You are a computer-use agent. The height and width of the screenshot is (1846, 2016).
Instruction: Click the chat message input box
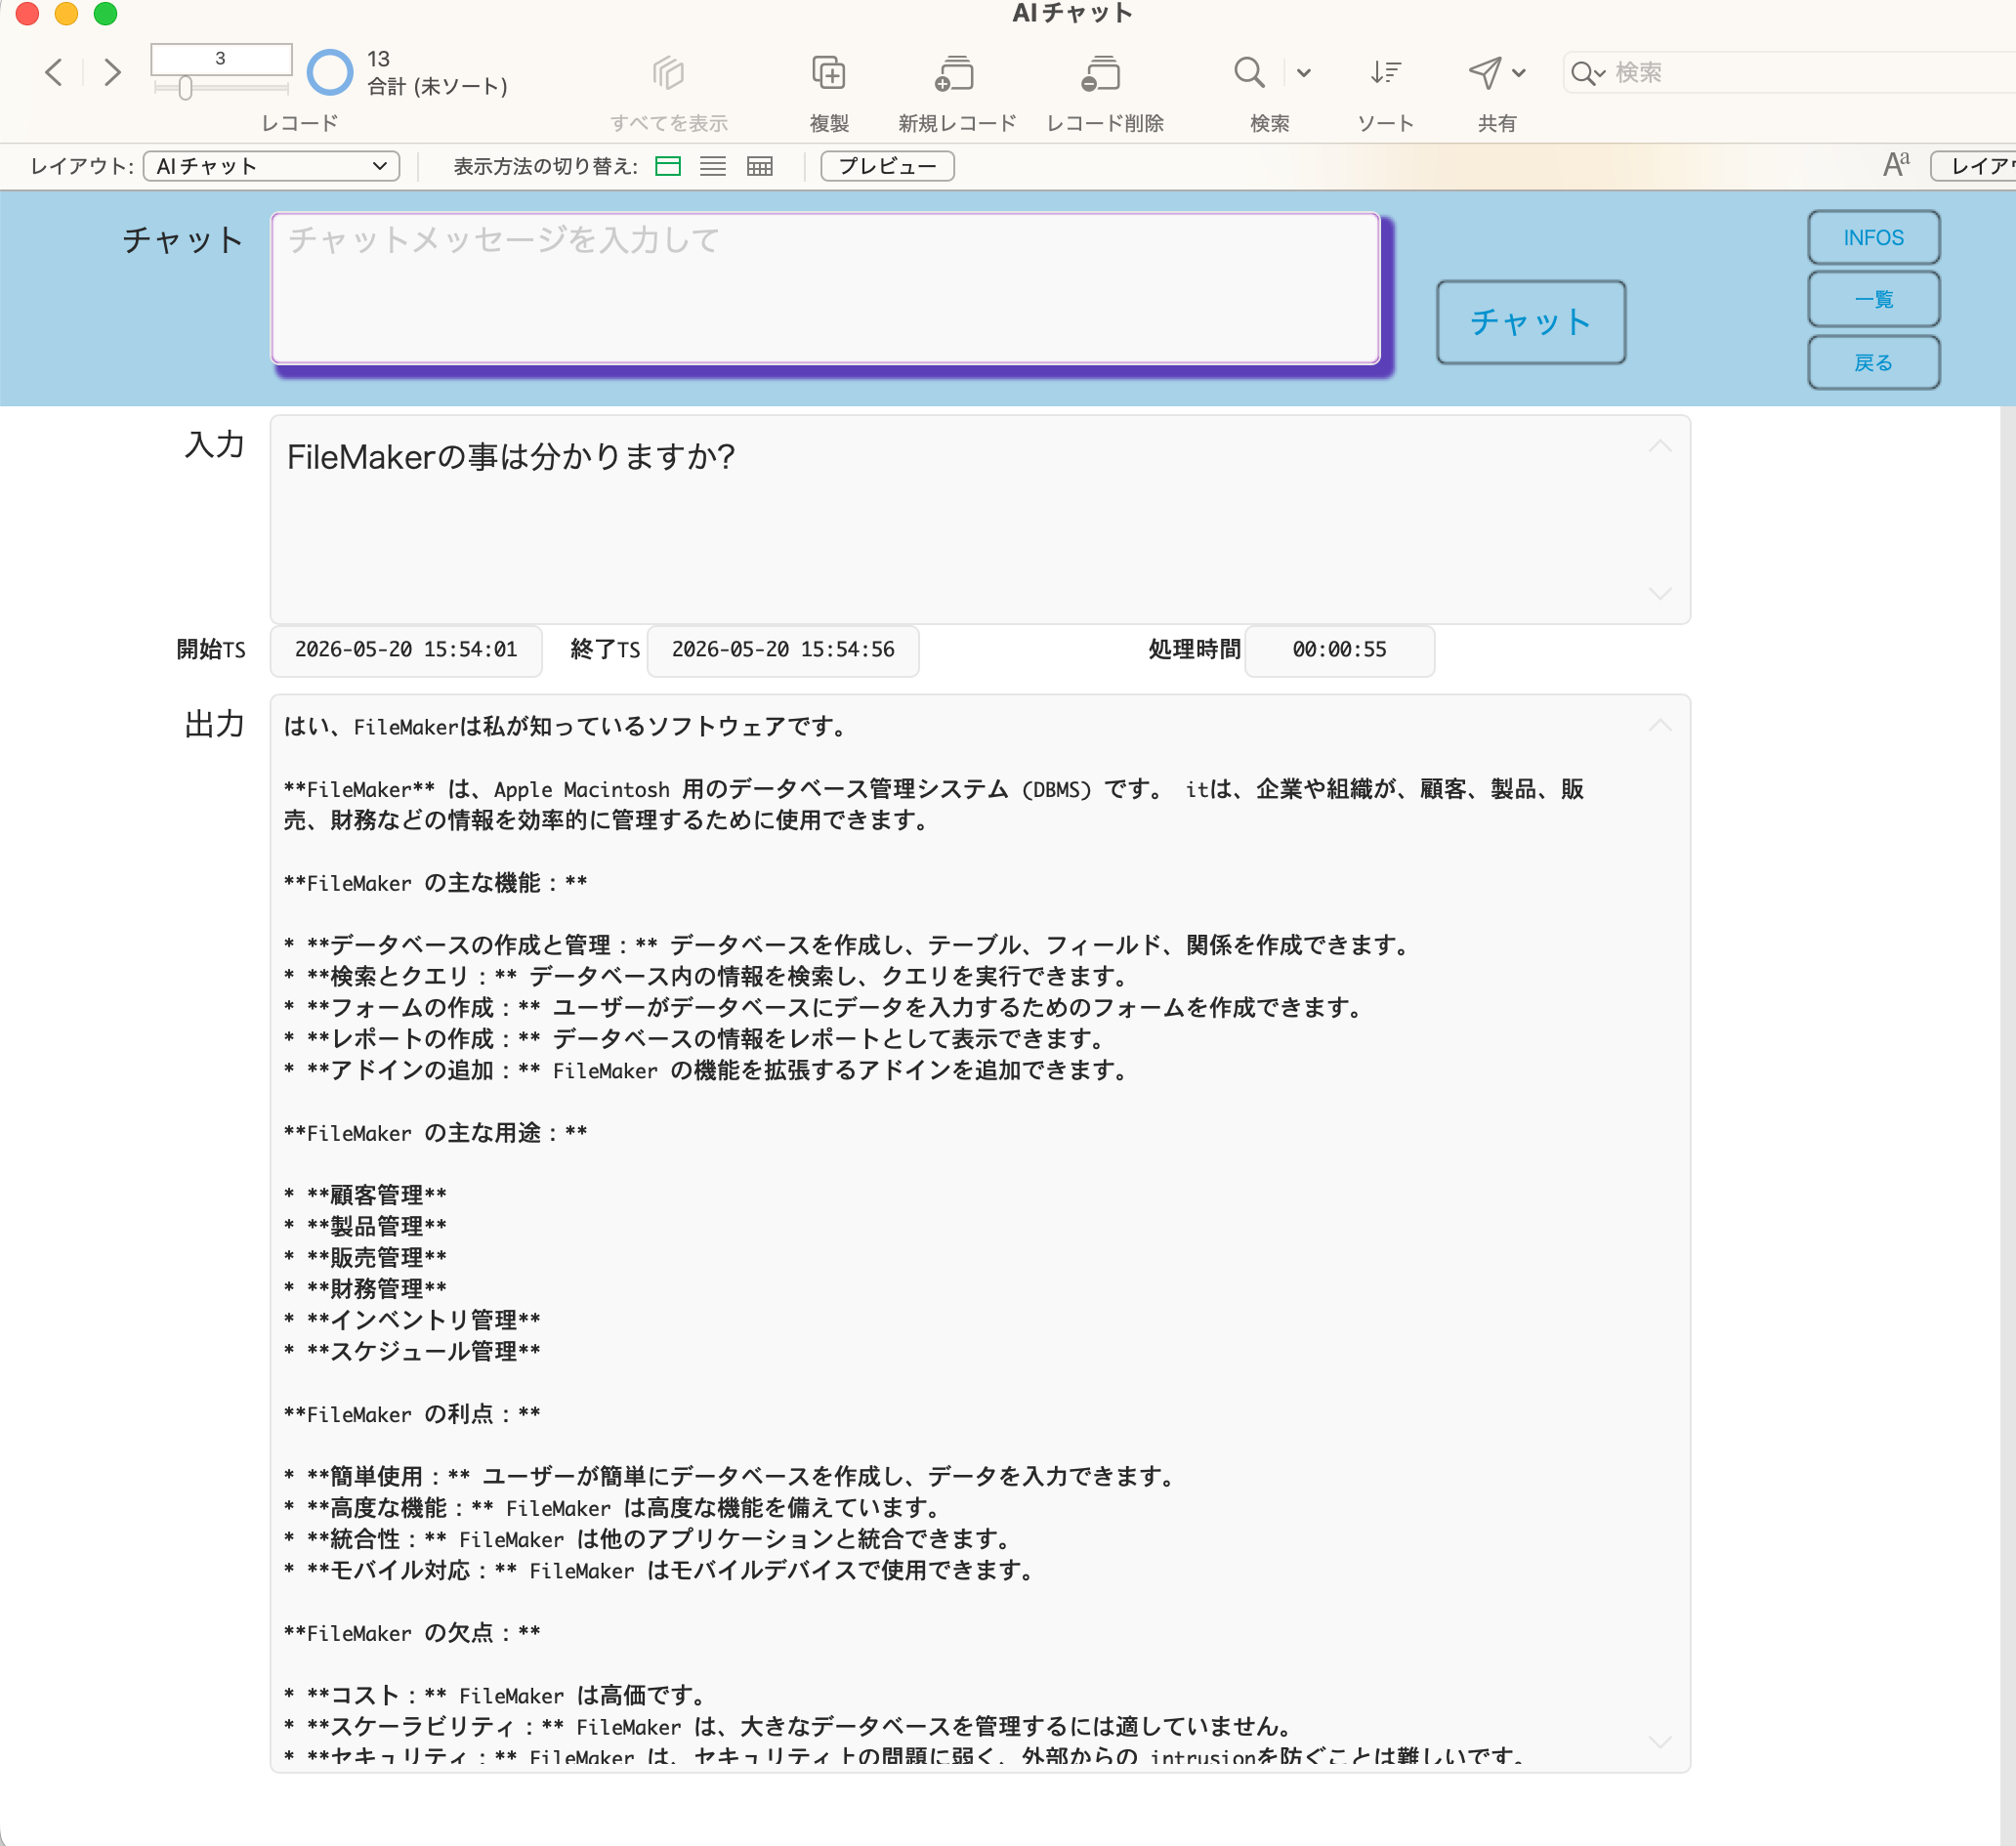tap(826, 288)
